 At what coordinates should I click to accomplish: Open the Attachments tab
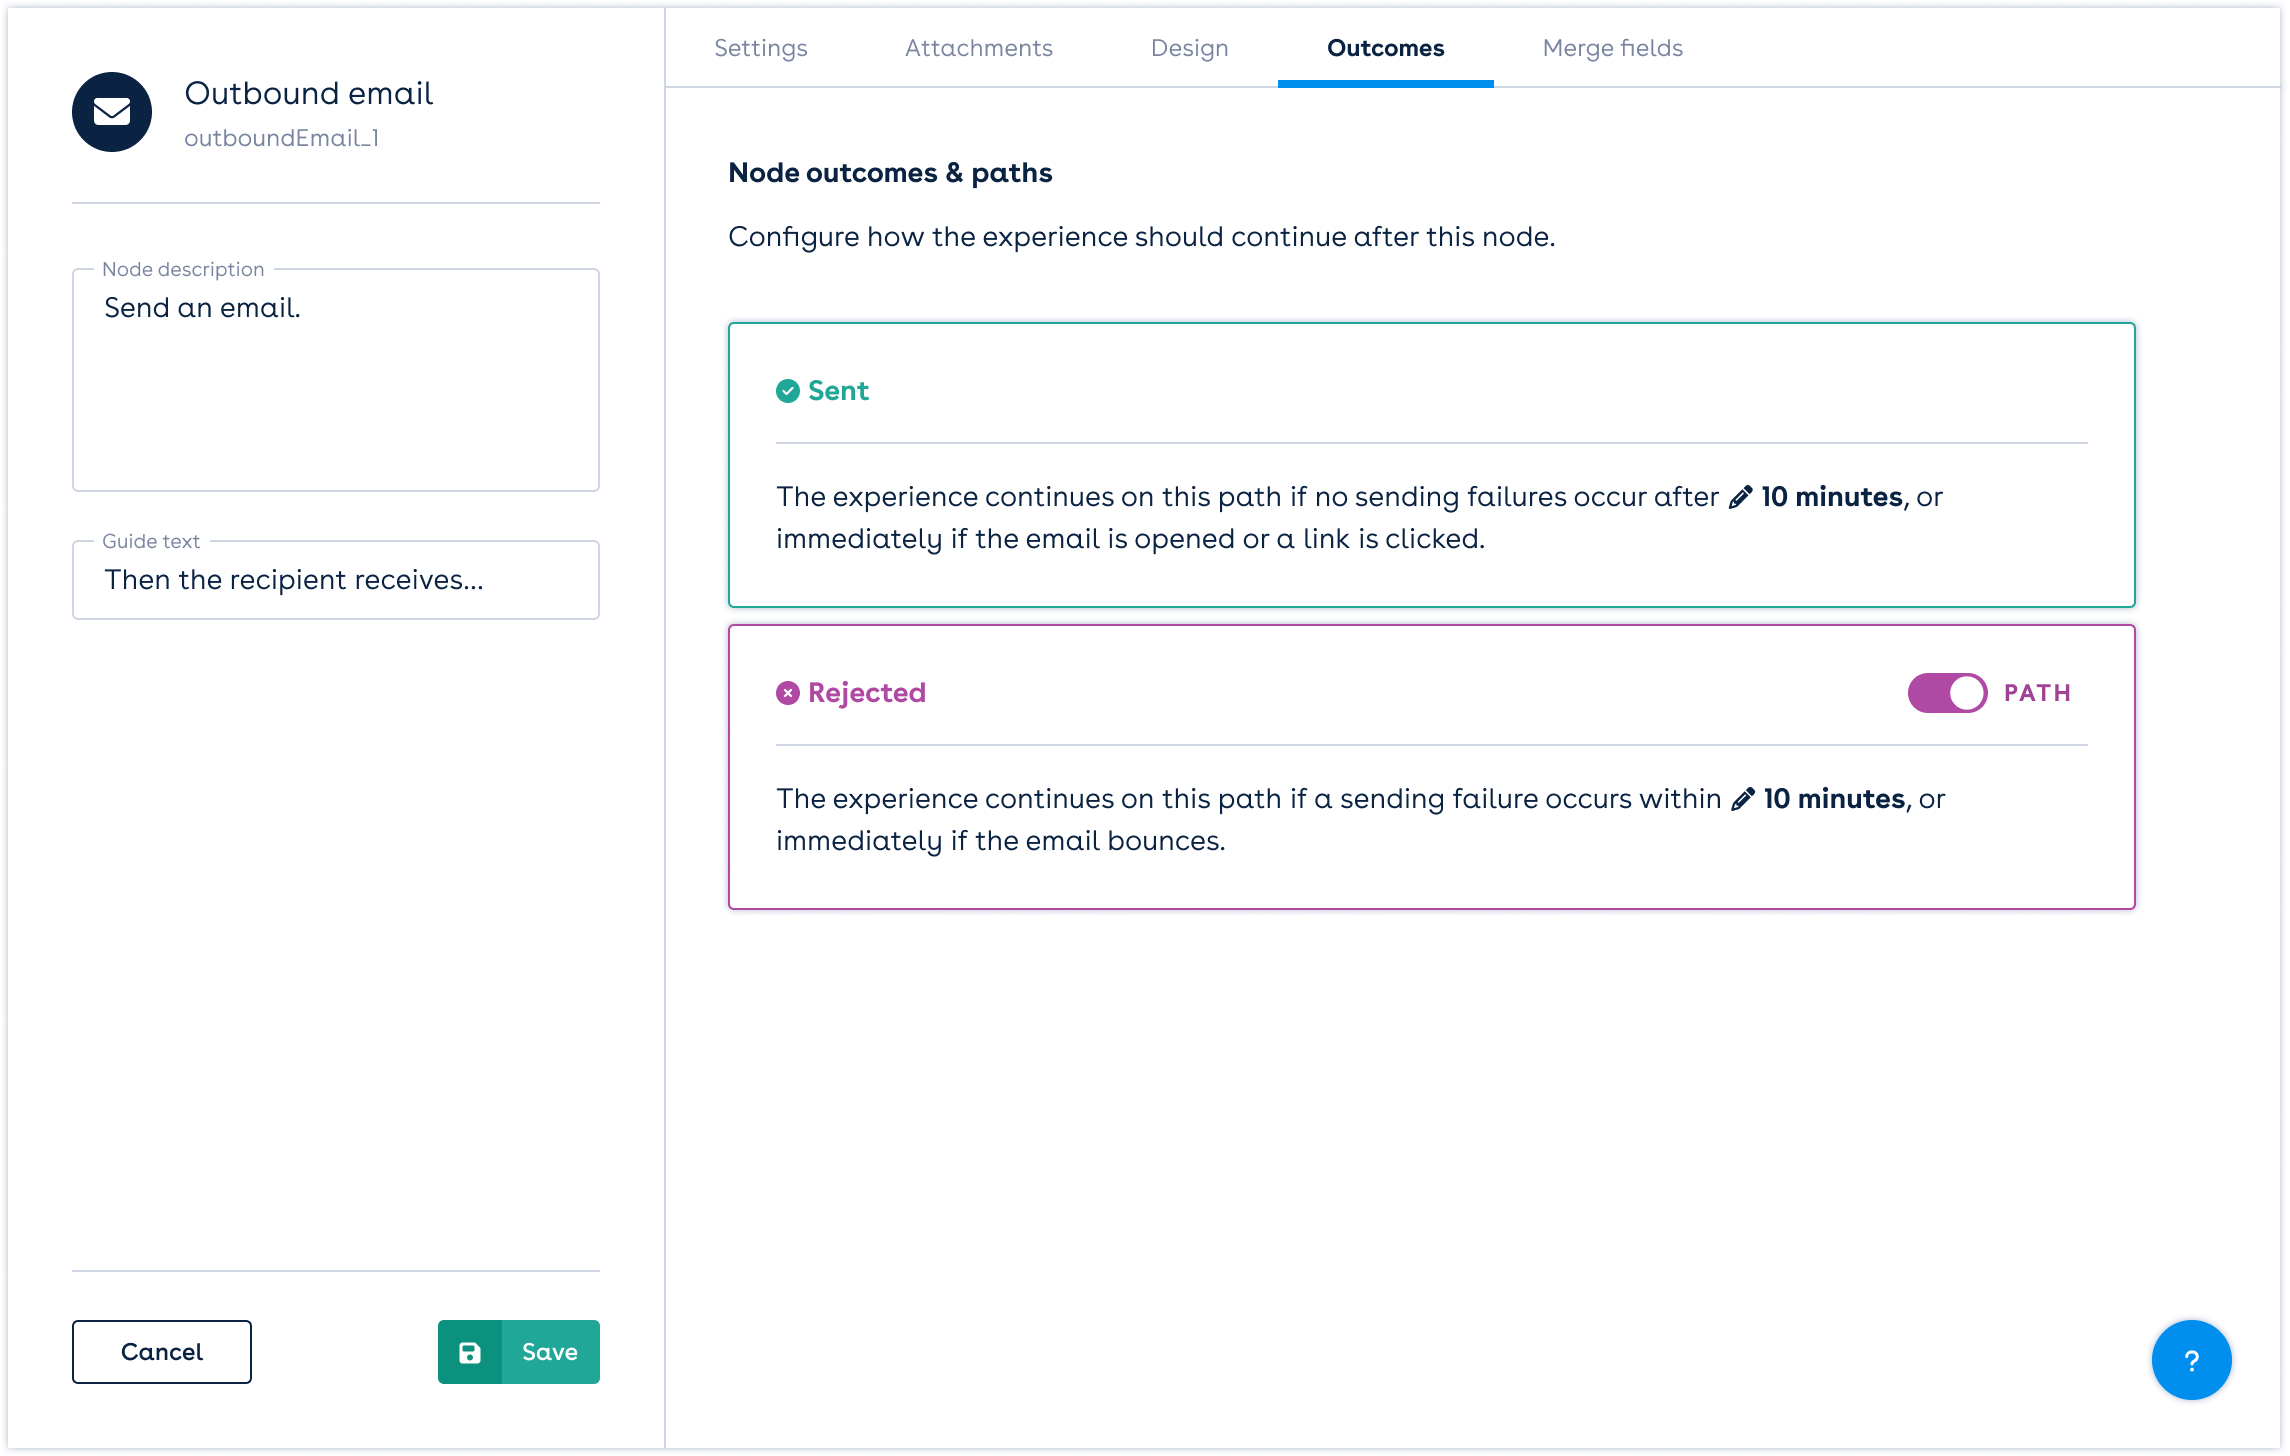(x=978, y=48)
